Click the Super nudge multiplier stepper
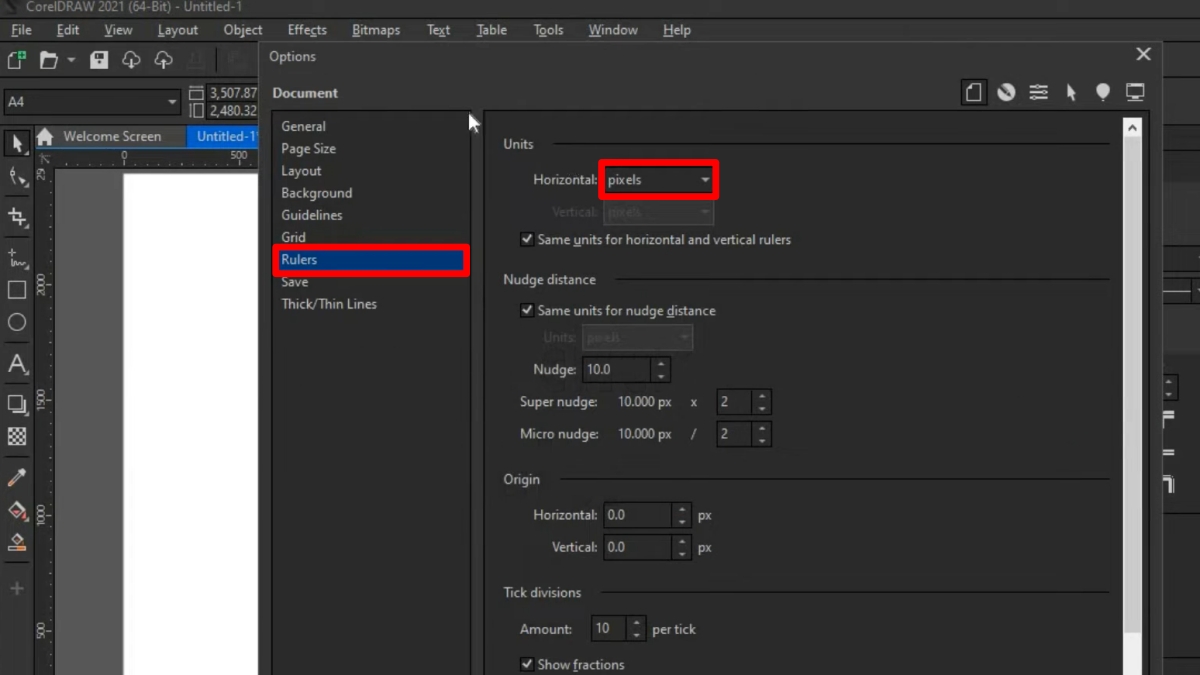The width and height of the screenshot is (1200, 675). (762, 403)
